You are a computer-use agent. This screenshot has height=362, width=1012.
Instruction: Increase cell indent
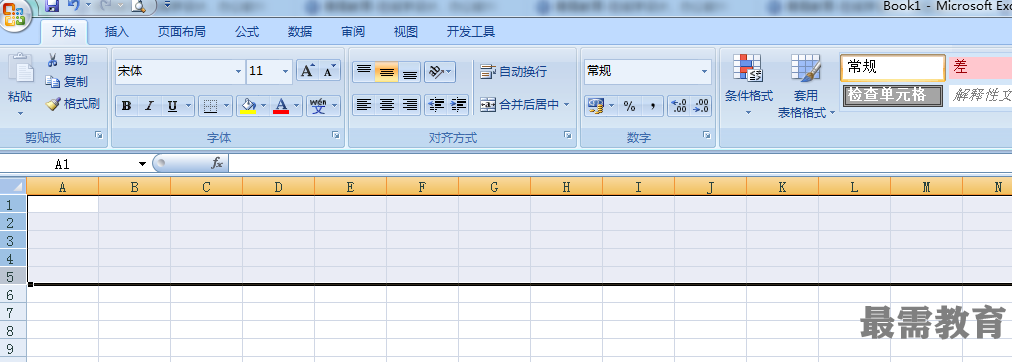pos(458,105)
